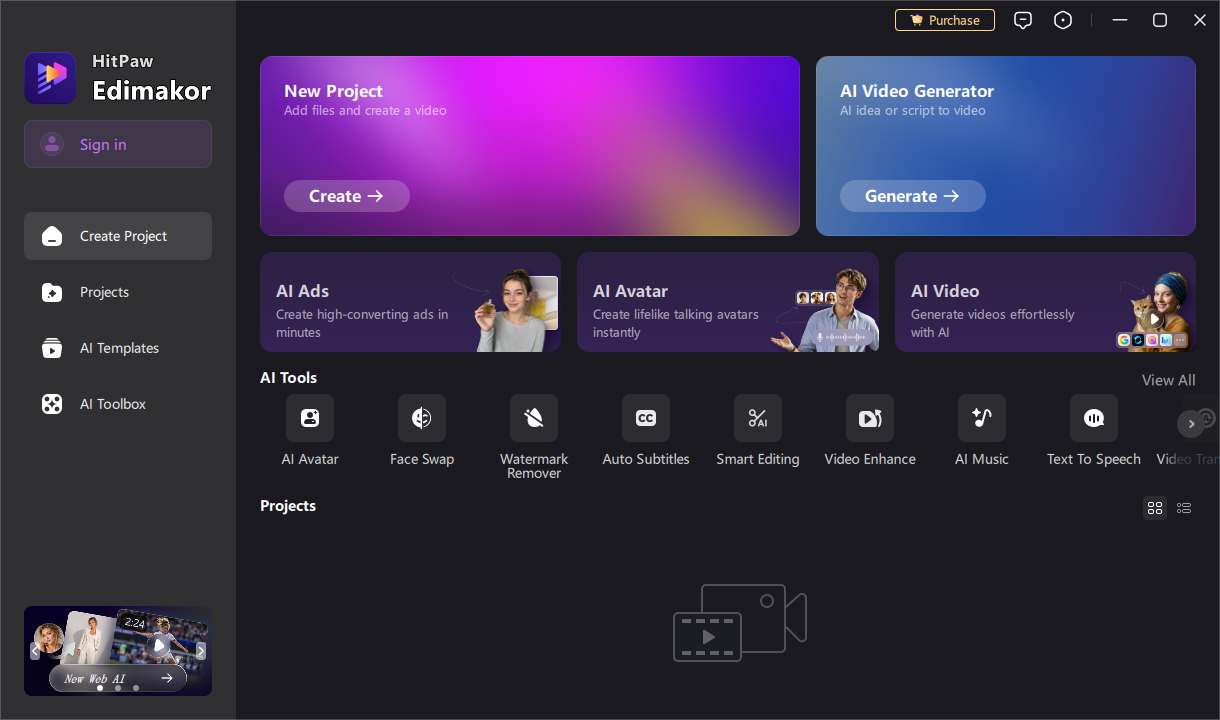Click the 'AI Tools' section heading
This screenshot has width=1220, height=720.
(288, 378)
